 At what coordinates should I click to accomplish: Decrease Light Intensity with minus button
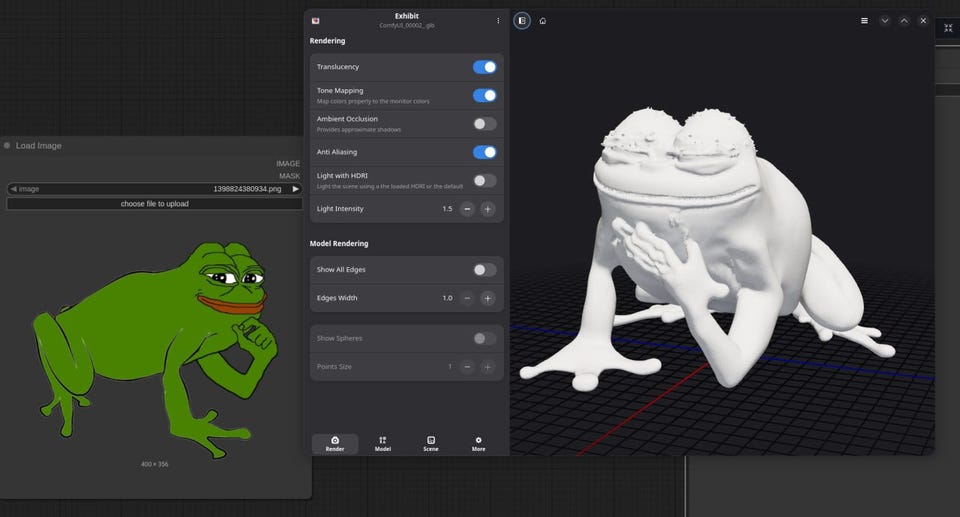tap(467, 209)
